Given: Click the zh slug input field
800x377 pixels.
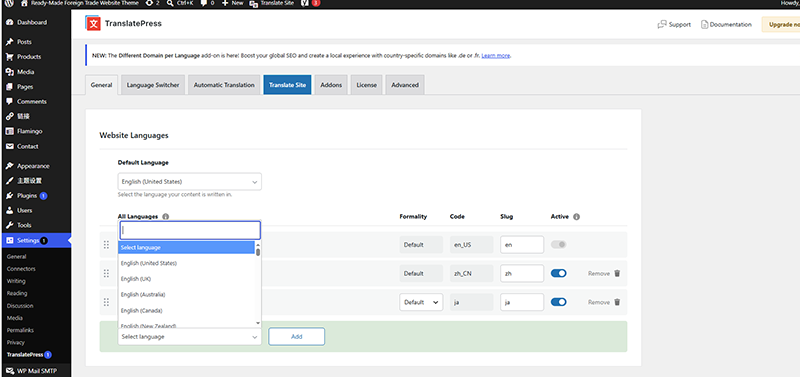Looking at the screenshot, I should (522, 273).
